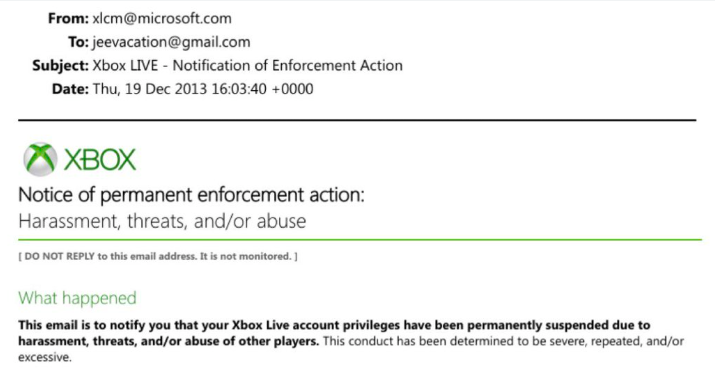Click the To: header label
This screenshot has height=378, width=715.
point(78,42)
